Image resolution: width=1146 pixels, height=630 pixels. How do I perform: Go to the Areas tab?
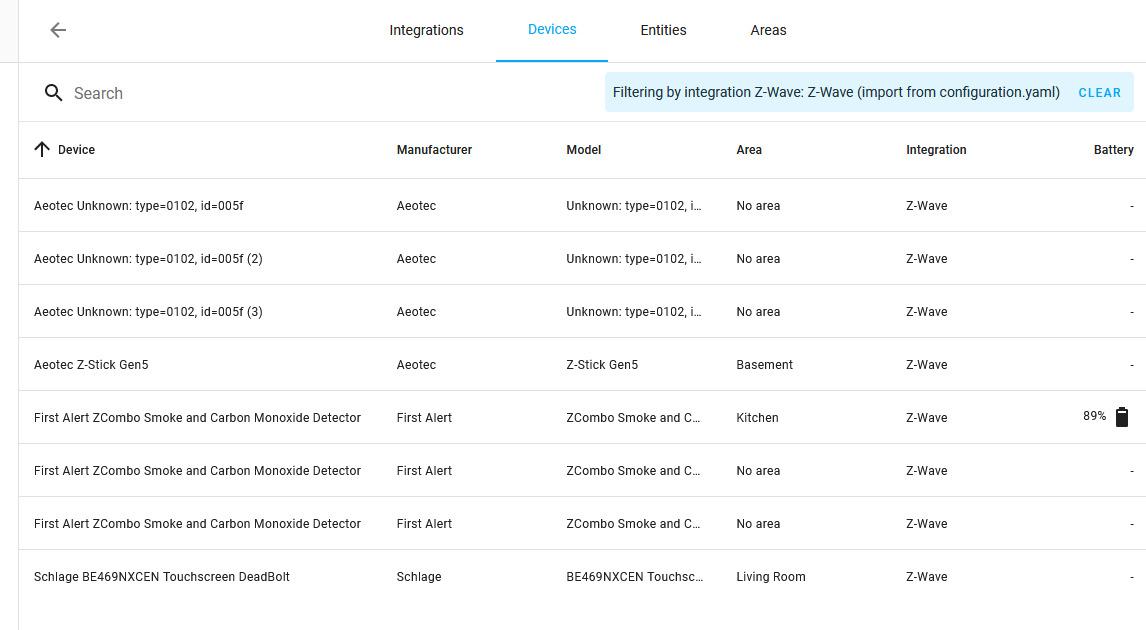(x=768, y=30)
